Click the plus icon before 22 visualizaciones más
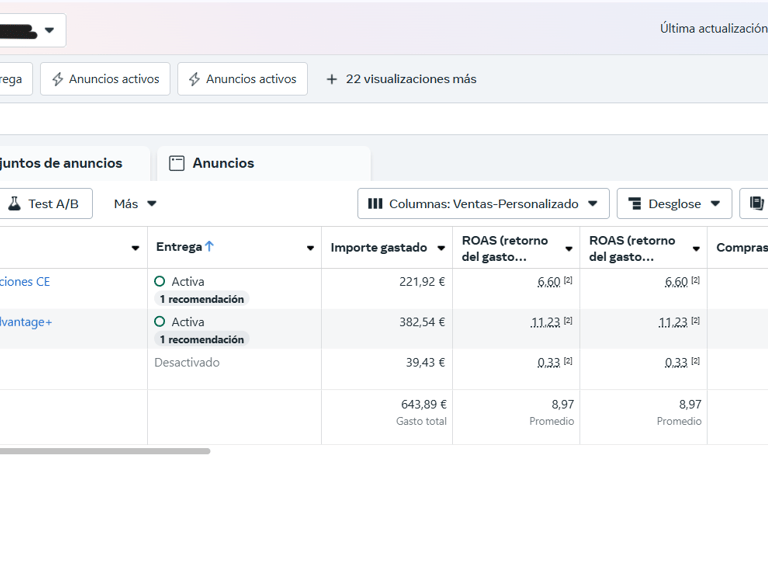This screenshot has height=584, width=768. (332, 79)
